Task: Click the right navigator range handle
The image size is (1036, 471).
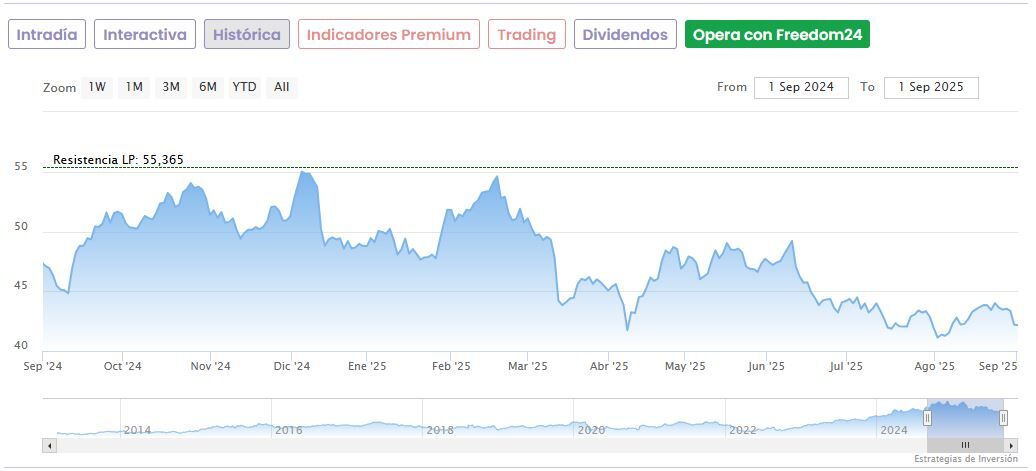Action: [x=1003, y=418]
